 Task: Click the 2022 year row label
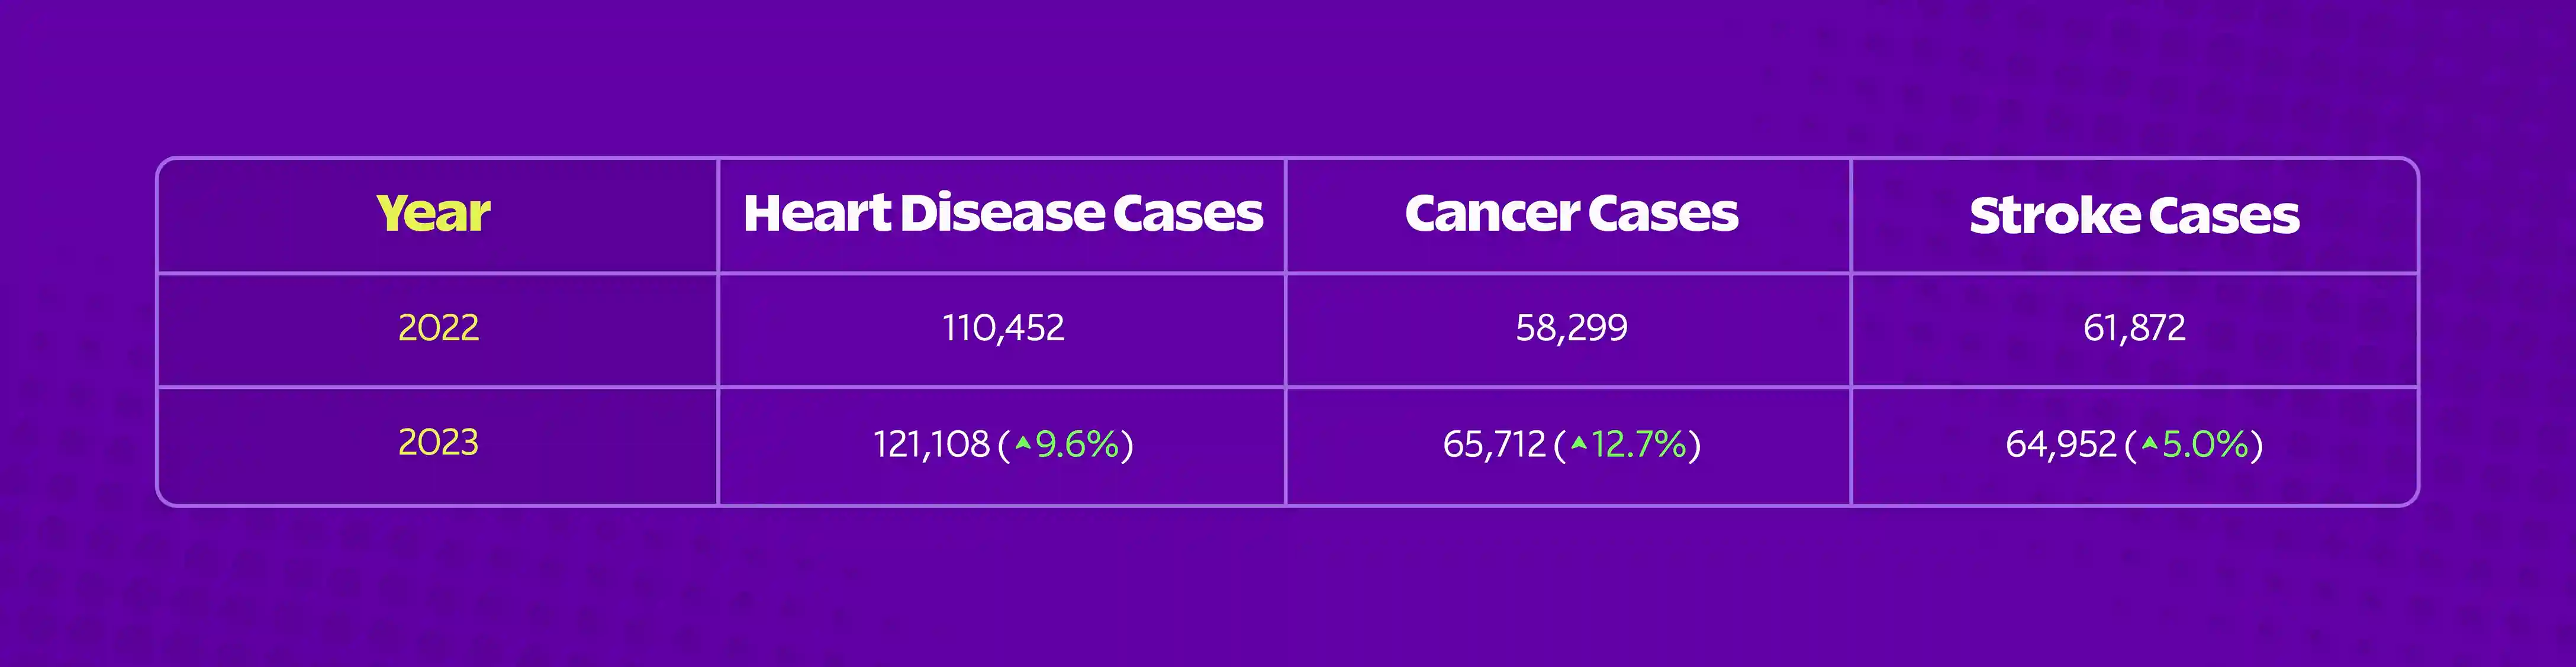tap(438, 328)
